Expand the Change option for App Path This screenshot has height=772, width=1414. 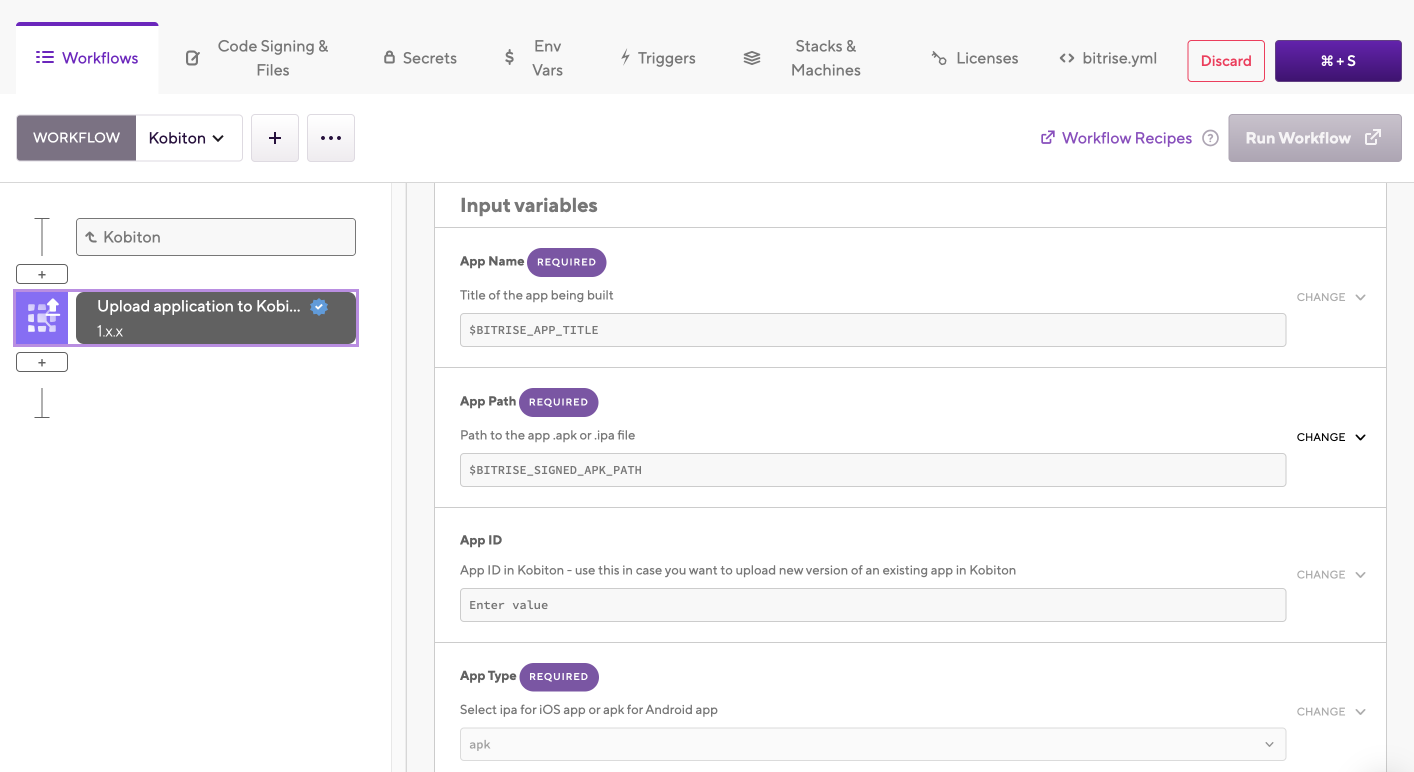pyautogui.click(x=1331, y=437)
